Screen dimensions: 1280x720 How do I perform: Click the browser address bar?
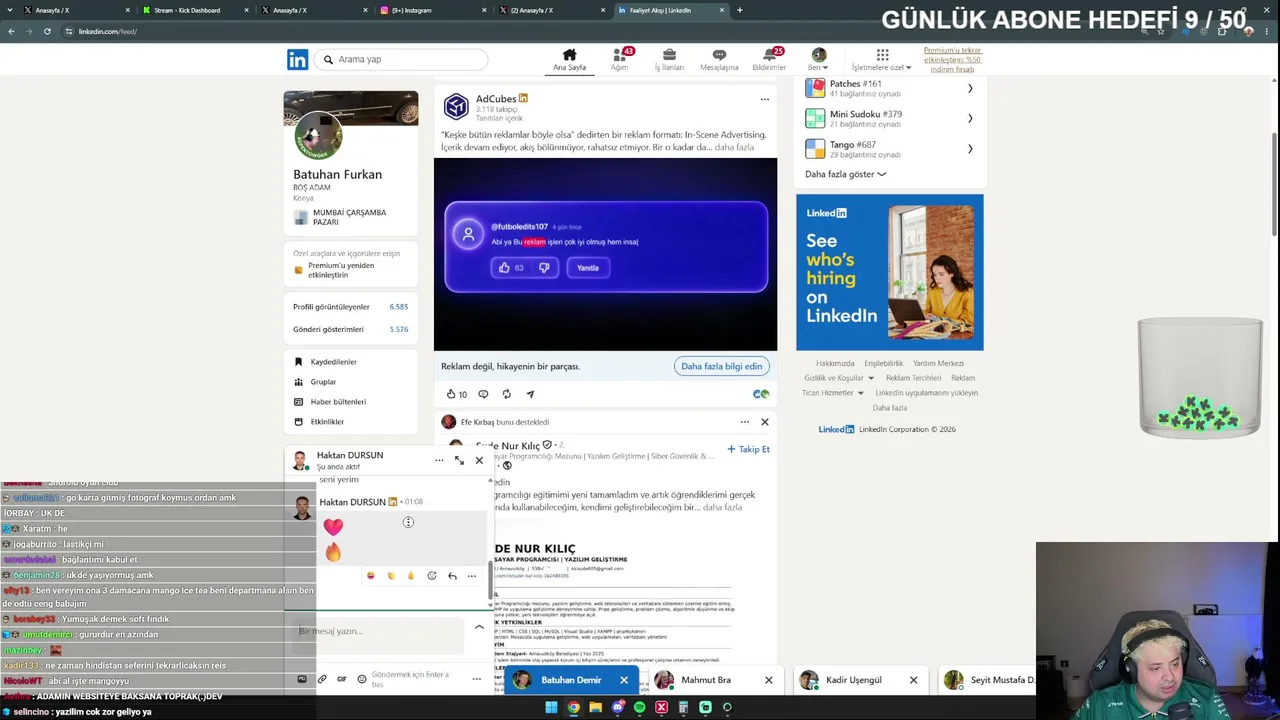(x=600, y=31)
